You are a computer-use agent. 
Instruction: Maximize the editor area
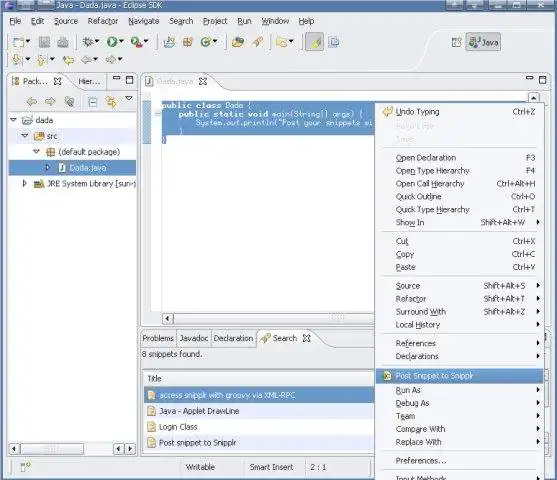pos(542,80)
